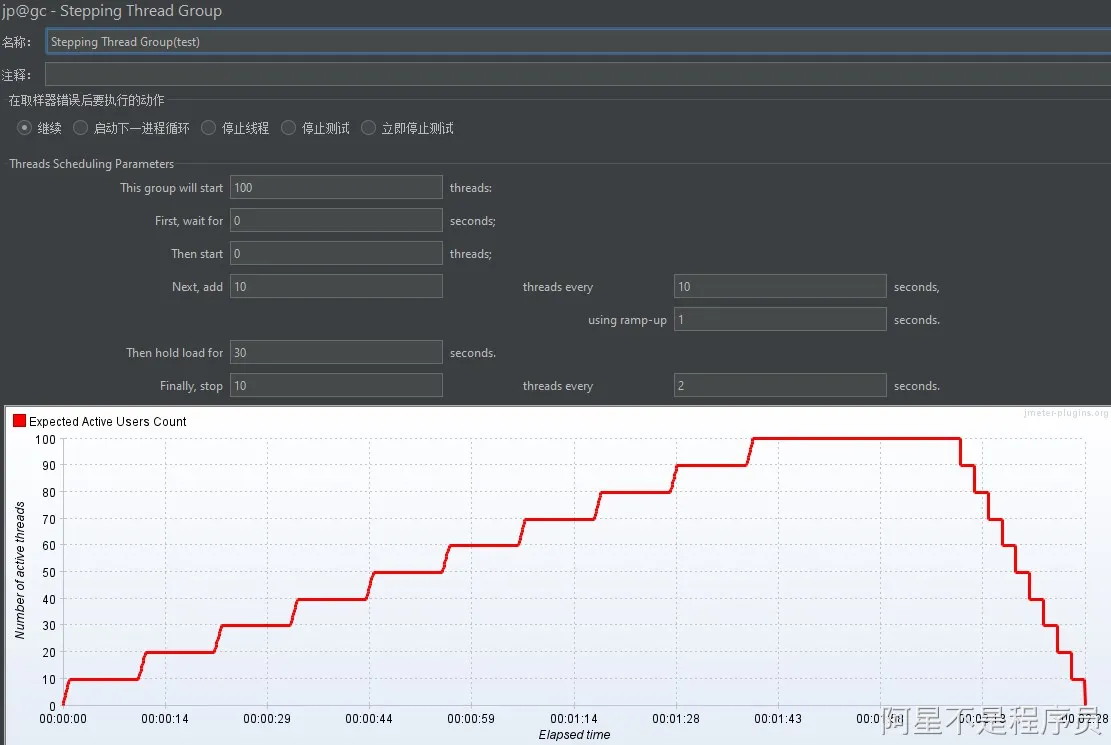Screen dimensions: 1111x745
Task: Click the 'Finally, stop' threads field
Action: point(336,386)
